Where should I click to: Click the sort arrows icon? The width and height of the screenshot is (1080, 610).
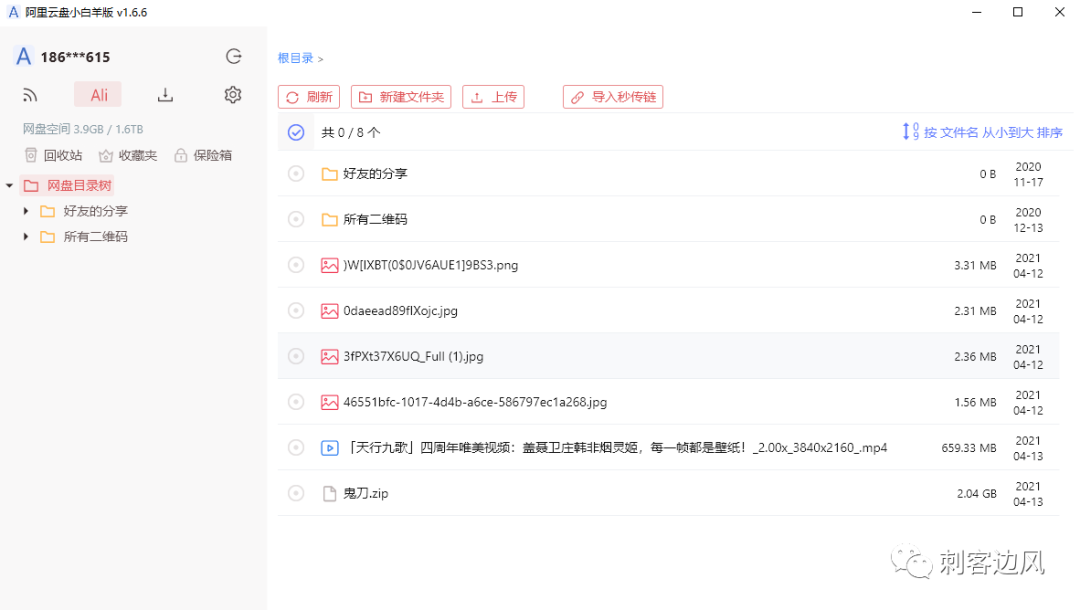coord(911,132)
